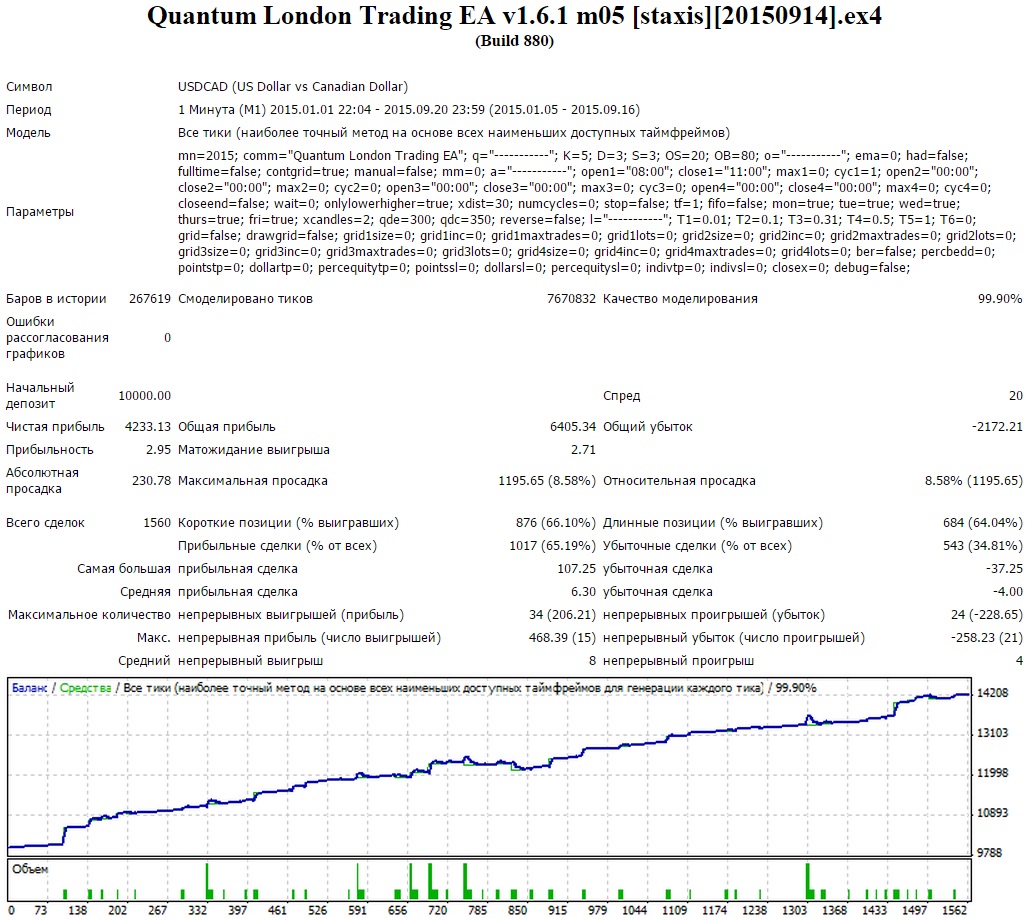
Task: Click the average profit trade value 6.30
Action: click(x=583, y=592)
